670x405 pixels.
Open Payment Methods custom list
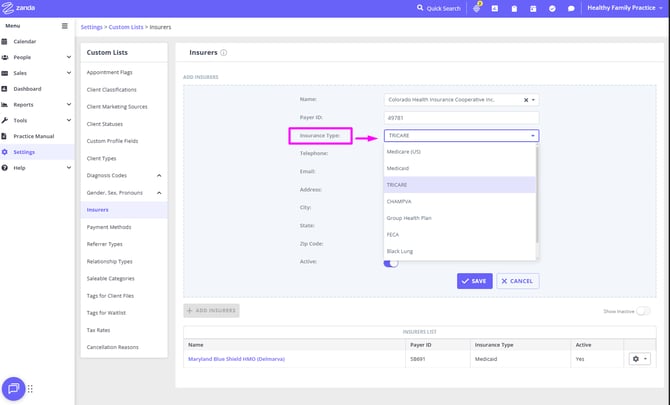pos(109,227)
